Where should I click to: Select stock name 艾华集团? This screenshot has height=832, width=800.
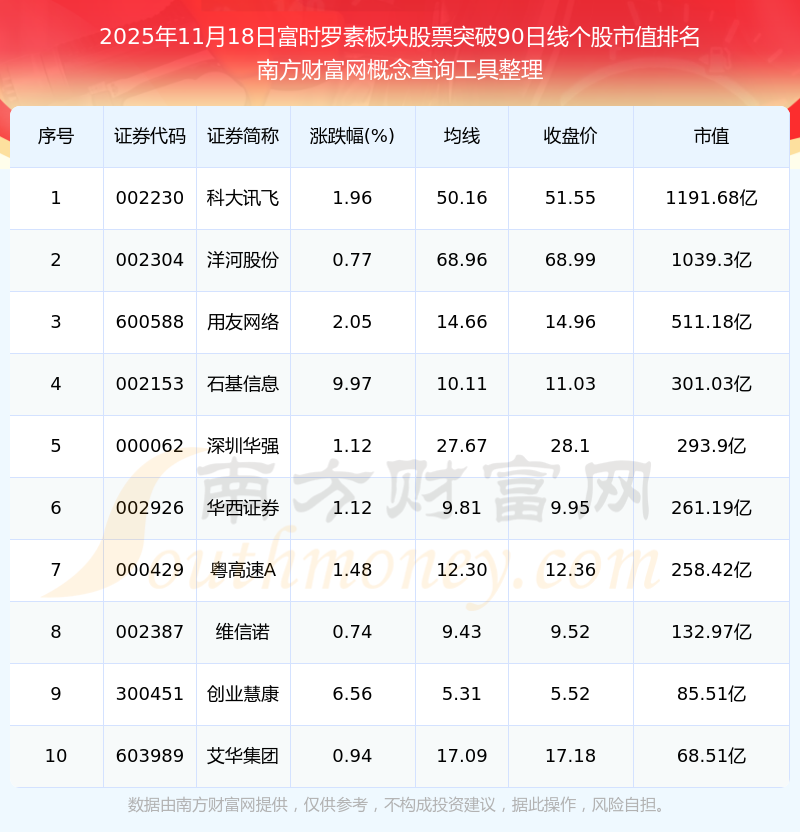(243, 756)
